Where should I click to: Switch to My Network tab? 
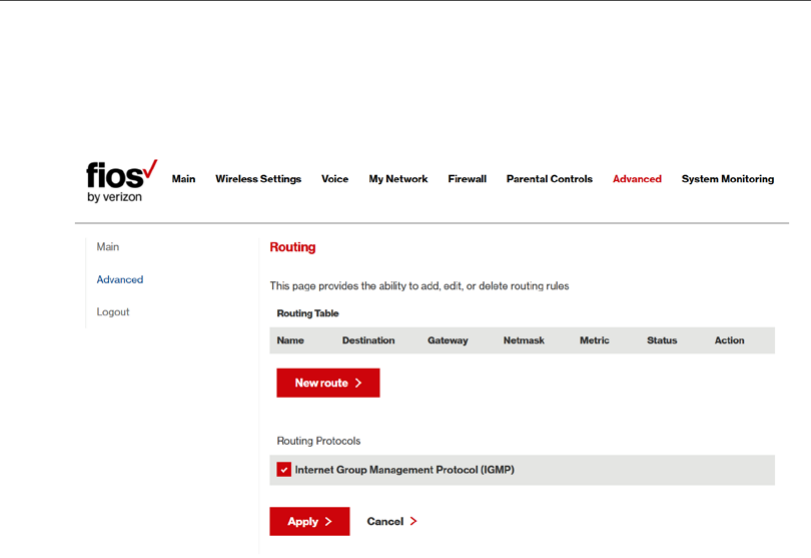tap(398, 179)
